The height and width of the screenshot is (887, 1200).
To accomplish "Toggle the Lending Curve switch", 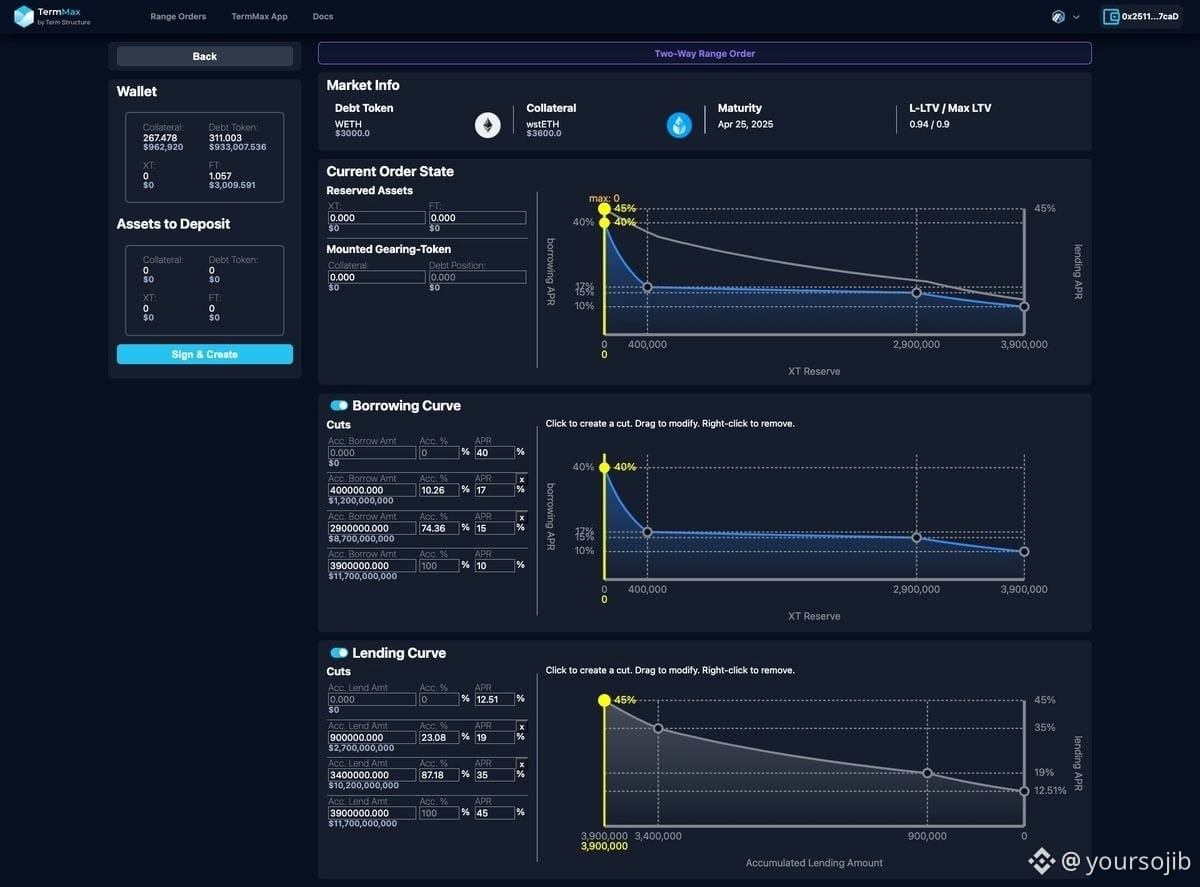I will pyautogui.click(x=339, y=653).
